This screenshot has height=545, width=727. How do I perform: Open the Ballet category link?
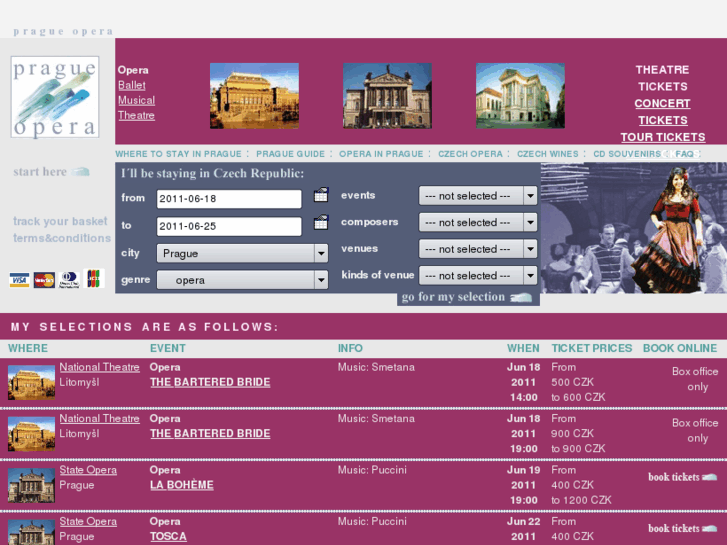pyautogui.click(x=132, y=85)
